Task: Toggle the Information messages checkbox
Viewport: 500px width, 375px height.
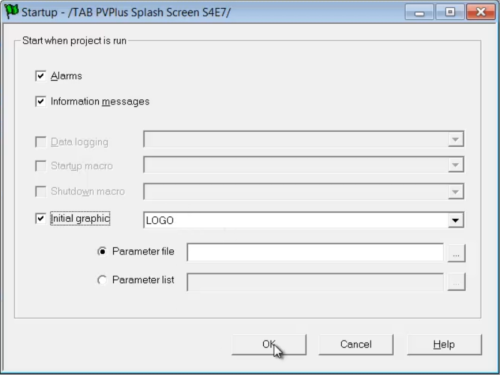Action: [40, 101]
